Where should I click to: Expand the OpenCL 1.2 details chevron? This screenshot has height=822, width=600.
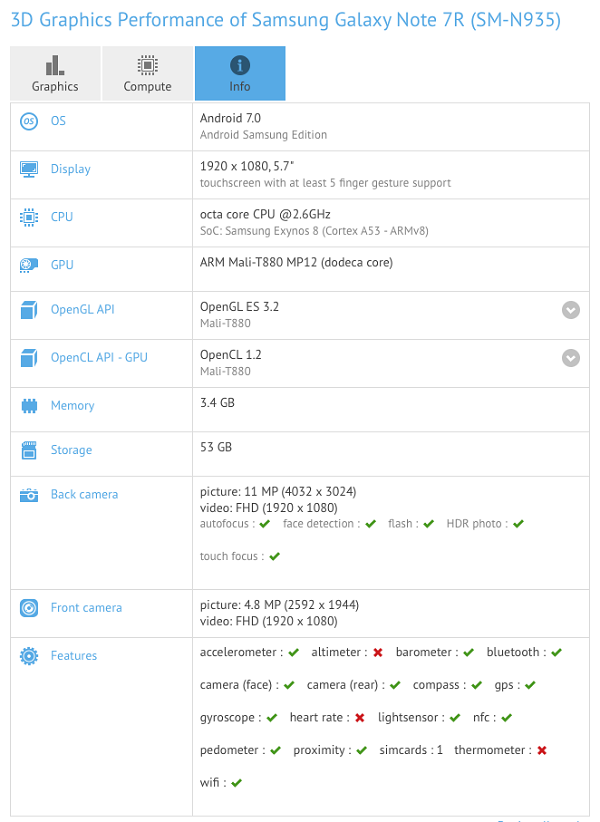[571, 358]
